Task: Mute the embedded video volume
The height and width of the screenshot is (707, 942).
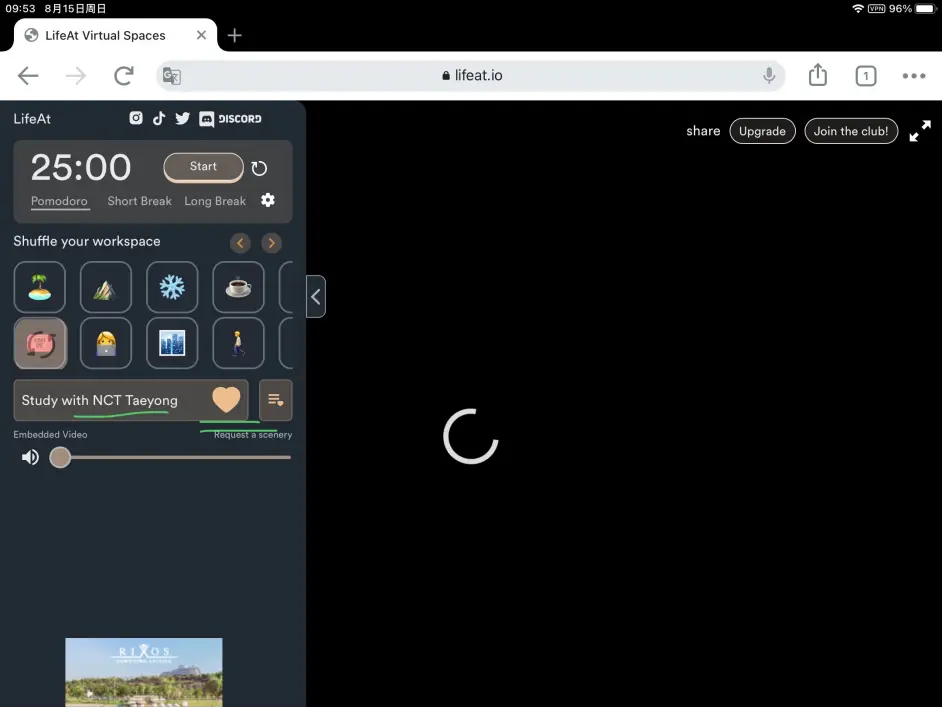Action: [30, 457]
